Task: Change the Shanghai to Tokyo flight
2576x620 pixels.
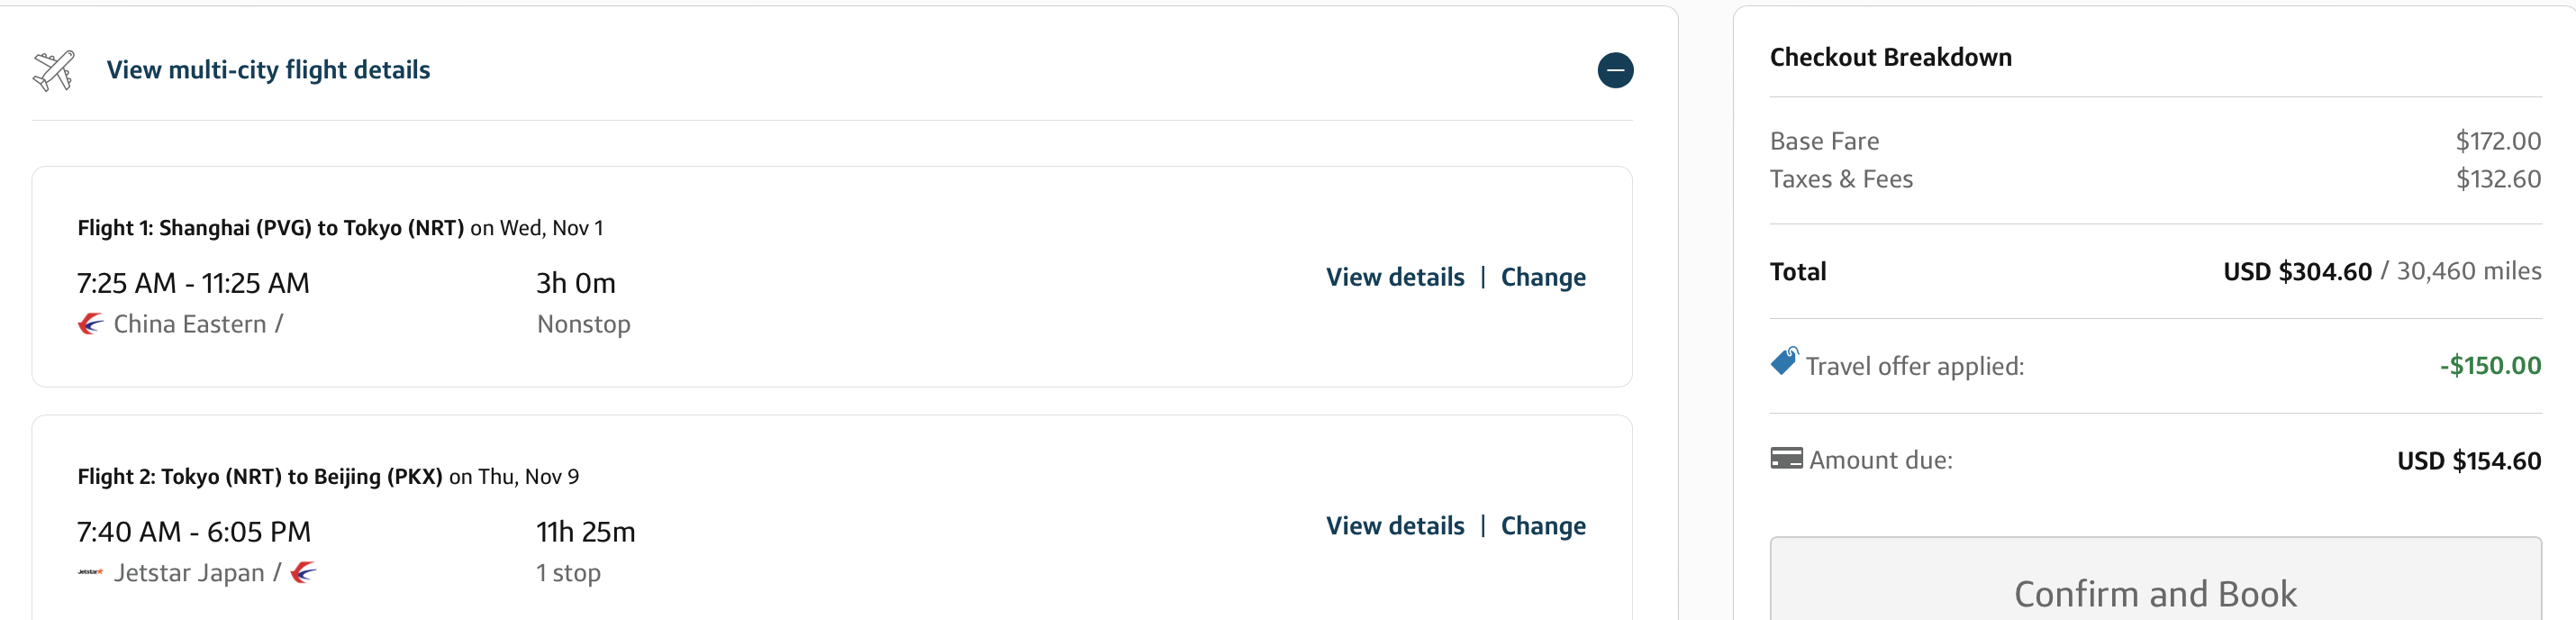Action: (x=1543, y=277)
